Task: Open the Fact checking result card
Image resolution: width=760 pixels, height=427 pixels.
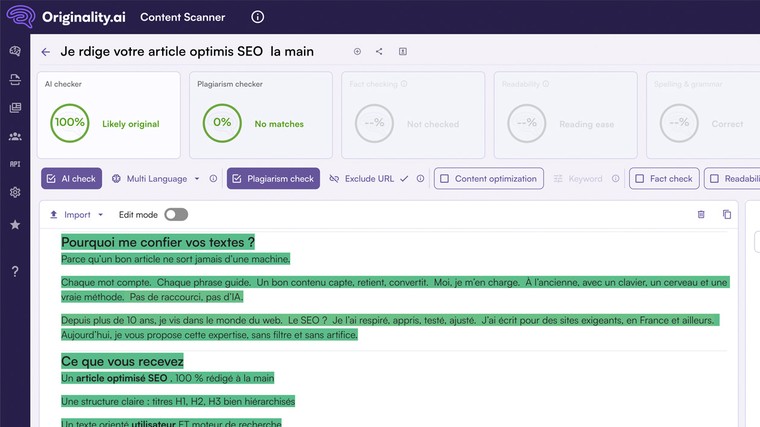Action: pos(413,115)
